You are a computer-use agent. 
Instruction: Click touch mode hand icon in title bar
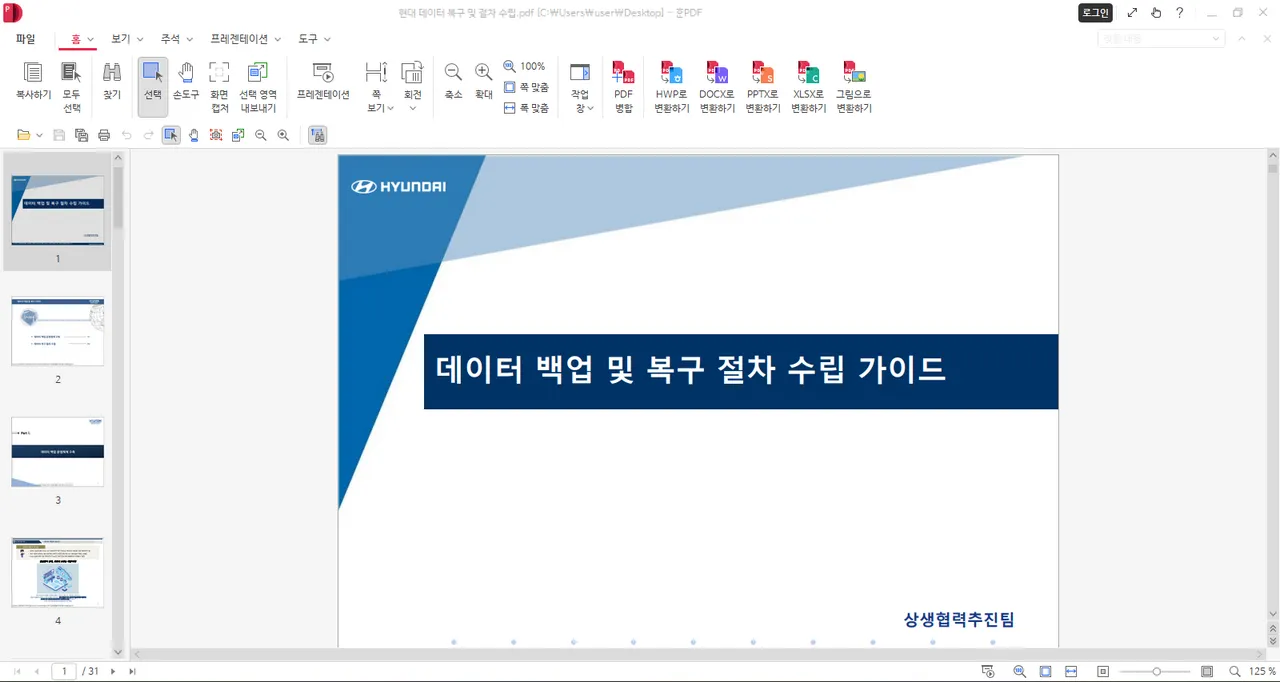coord(1156,12)
